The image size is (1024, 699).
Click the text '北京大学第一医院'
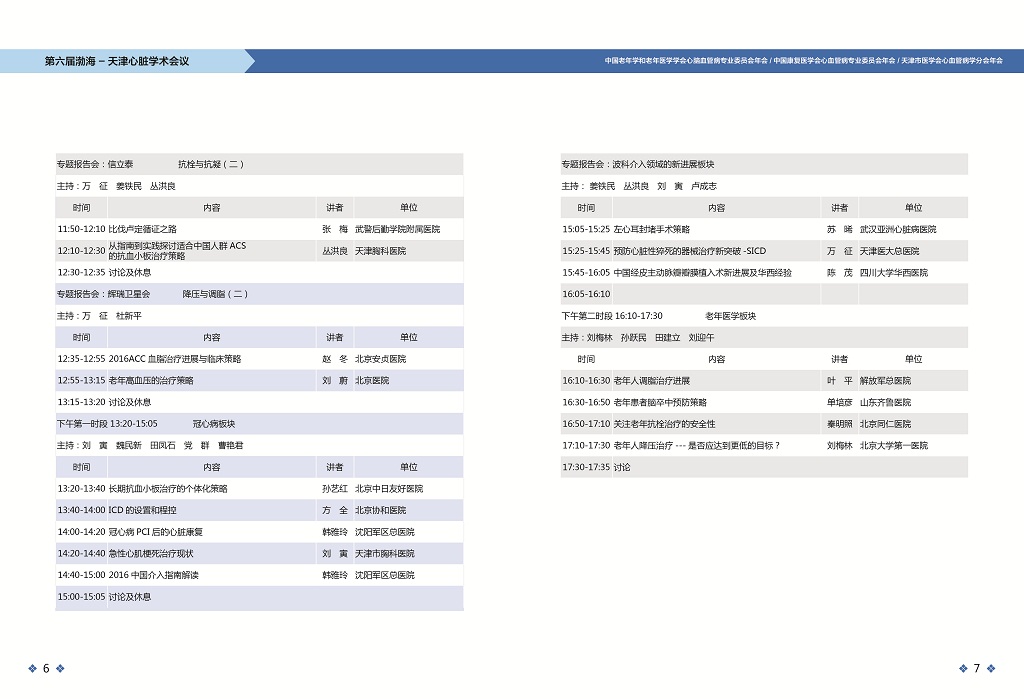[x=893, y=446]
